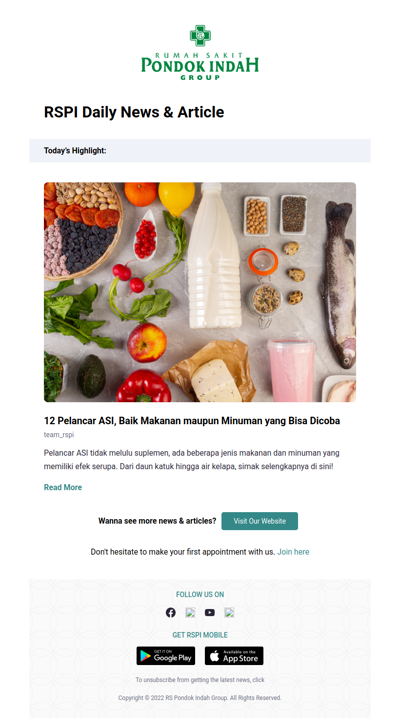Viewport: 400px width, 718px height.
Task: Click the Pondok Indah green cross logo
Action: click(200, 35)
